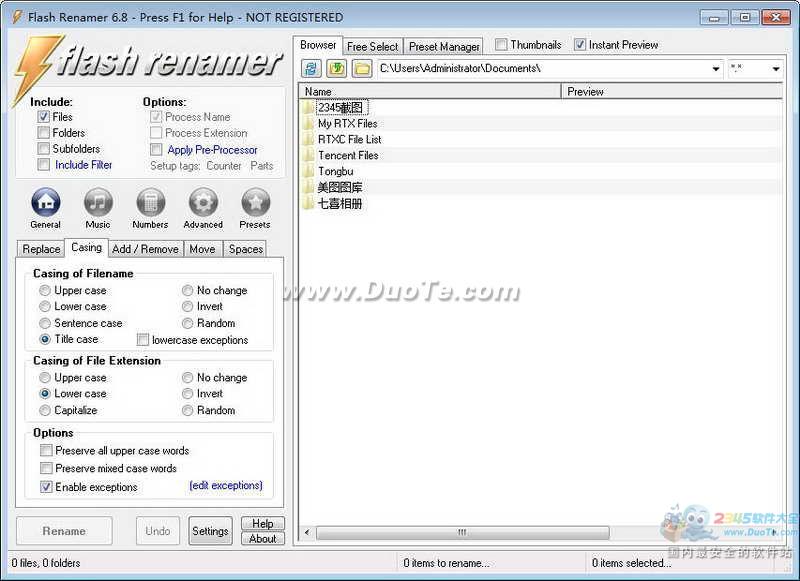Select filename Random radio button
Image resolution: width=800 pixels, height=581 pixels.
pyautogui.click(x=187, y=323)
